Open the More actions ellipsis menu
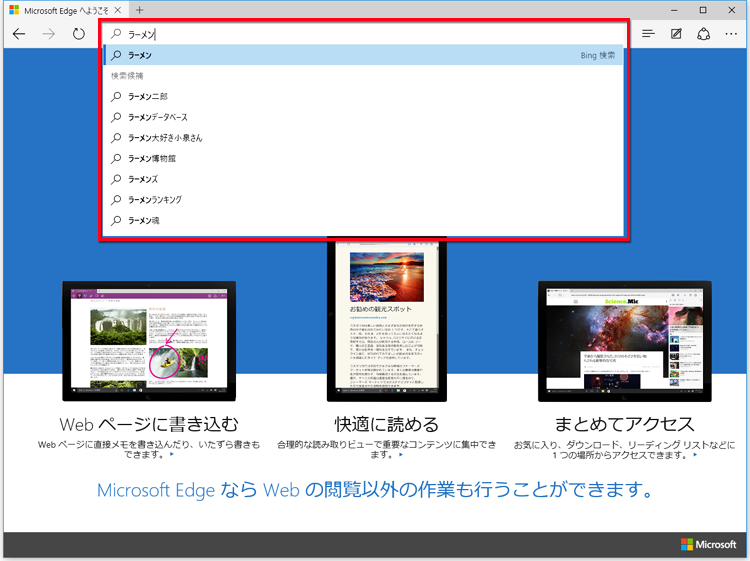 tap(731, 34)
